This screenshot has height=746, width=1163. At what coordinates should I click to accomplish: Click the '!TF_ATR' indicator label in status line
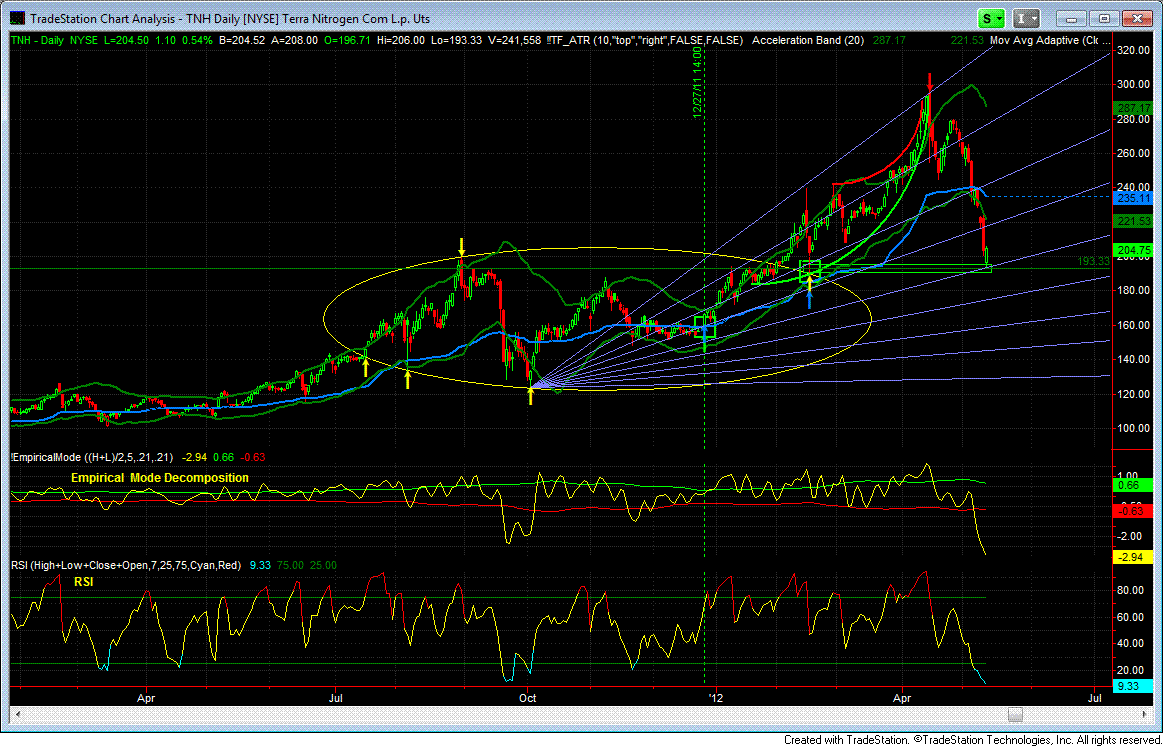click(x=645, y=41)
